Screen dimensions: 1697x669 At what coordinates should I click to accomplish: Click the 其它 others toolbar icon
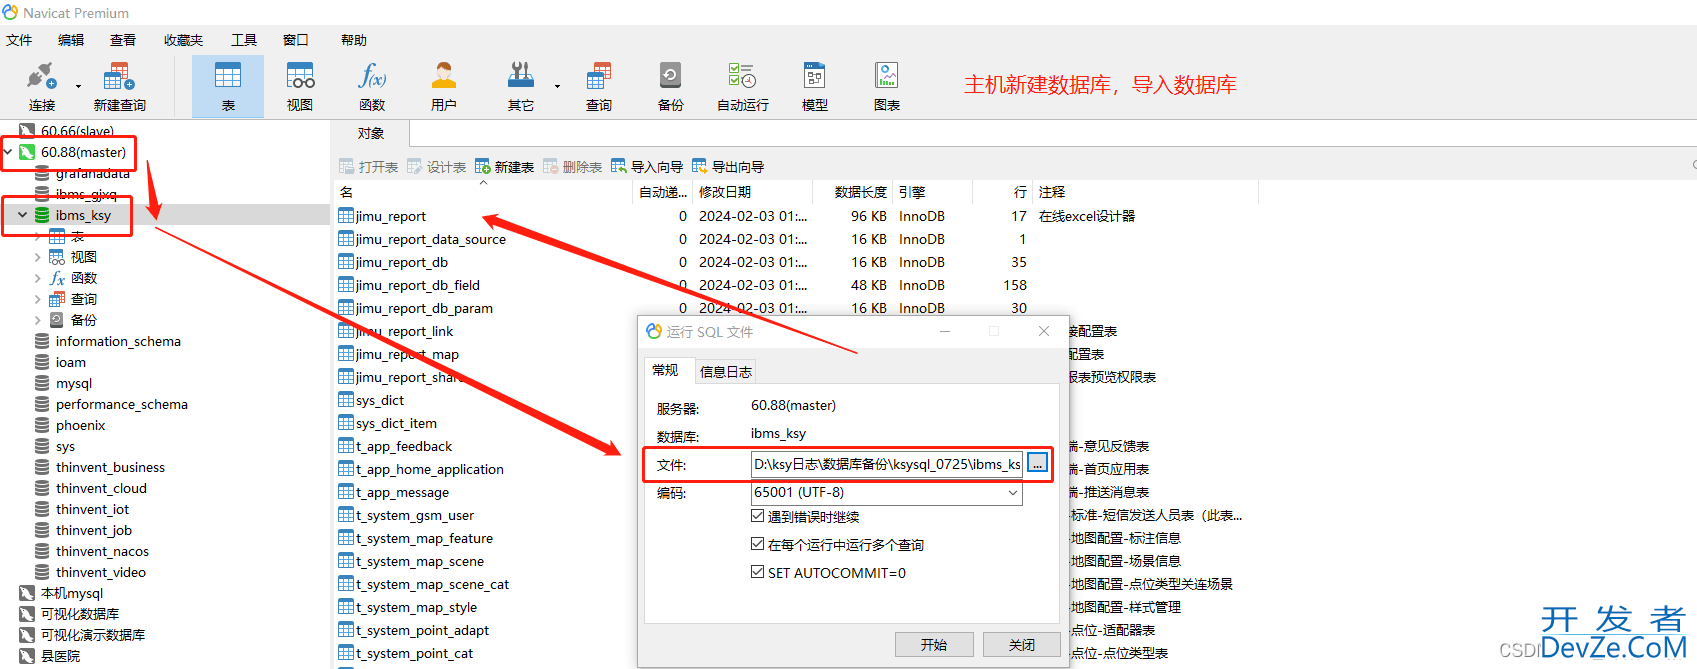[521, 87]
